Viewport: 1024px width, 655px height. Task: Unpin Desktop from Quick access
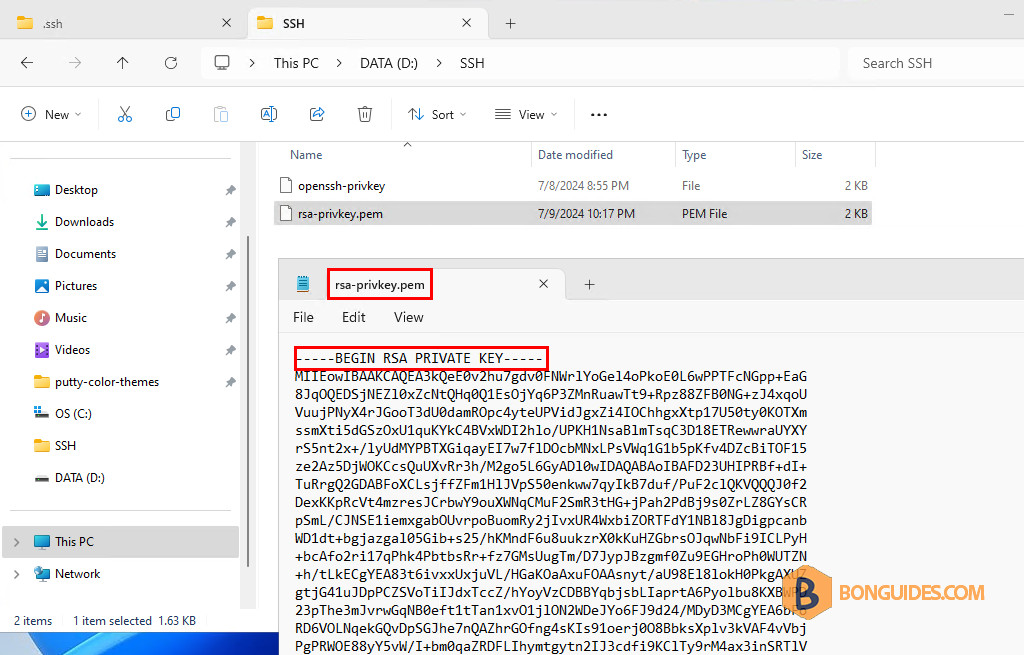tap(231, 190)
